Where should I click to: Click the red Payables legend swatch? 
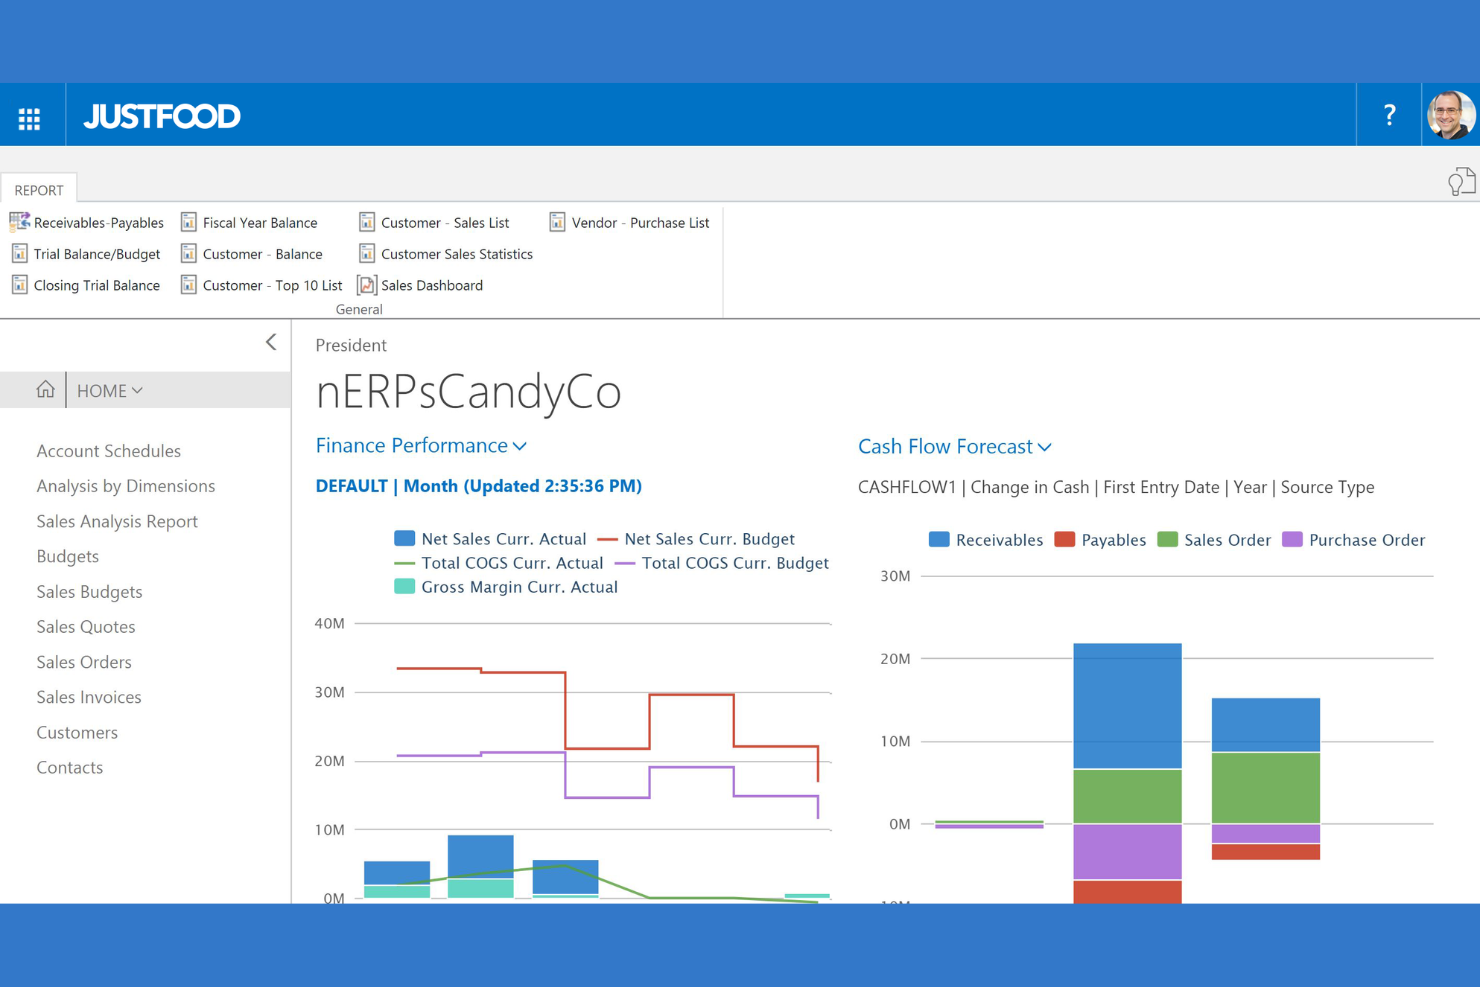tap(1064, 540)
